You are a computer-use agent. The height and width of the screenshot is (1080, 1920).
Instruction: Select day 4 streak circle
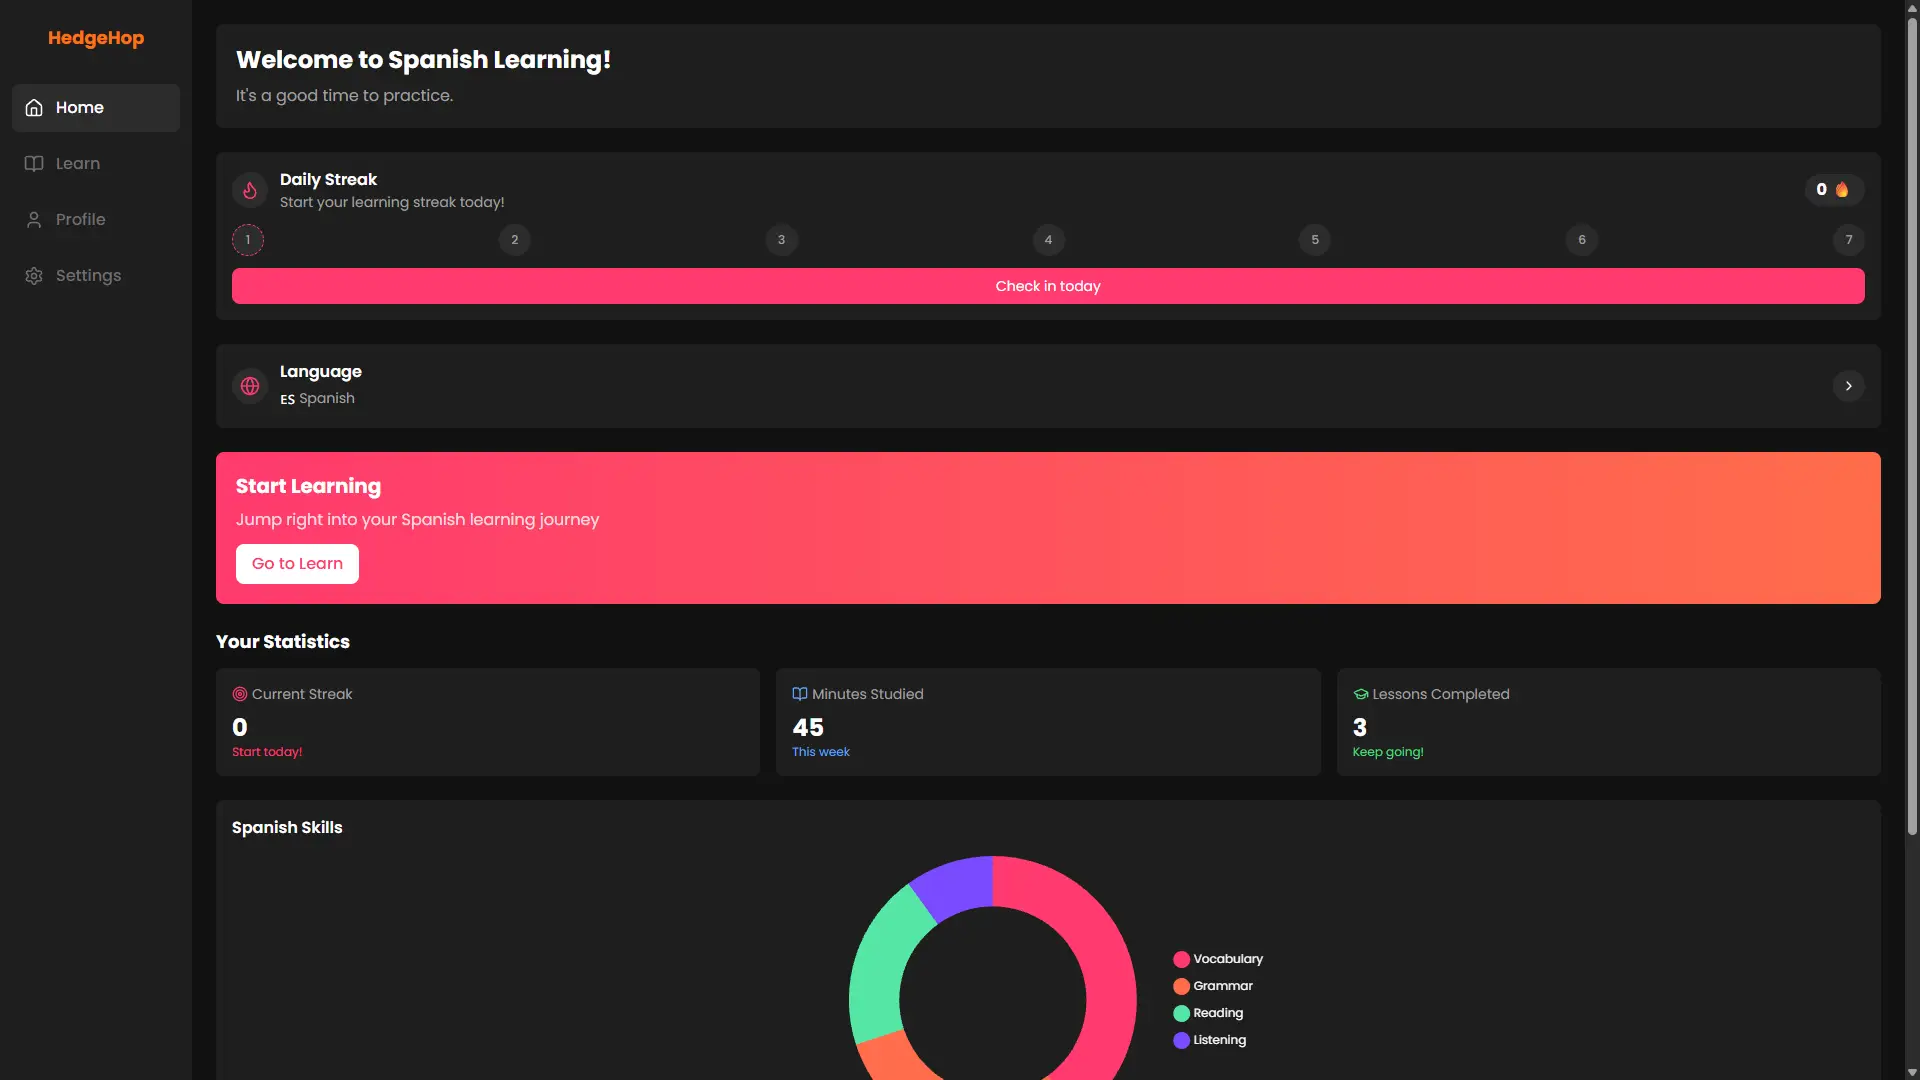pos(1048,240)
